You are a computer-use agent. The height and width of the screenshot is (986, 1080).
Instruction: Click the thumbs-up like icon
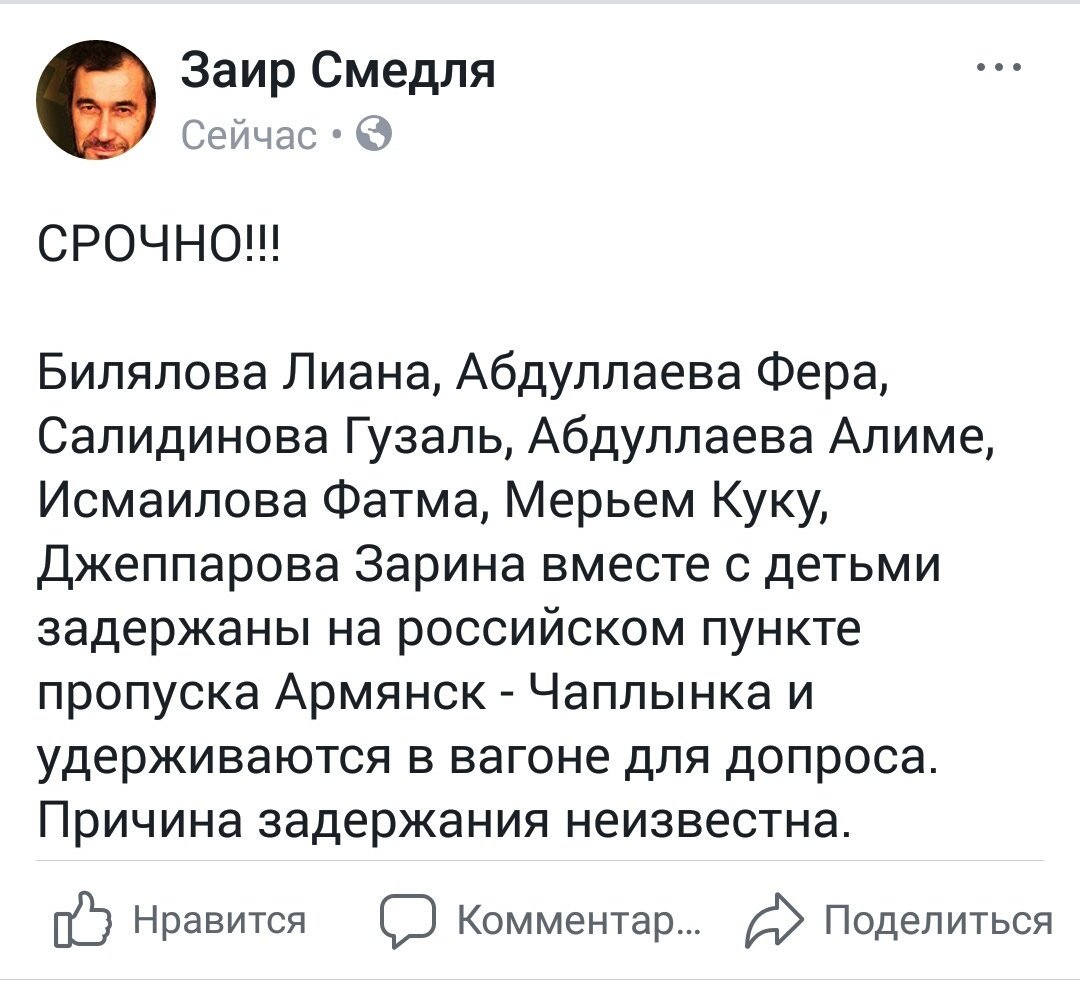click(85, 920)
